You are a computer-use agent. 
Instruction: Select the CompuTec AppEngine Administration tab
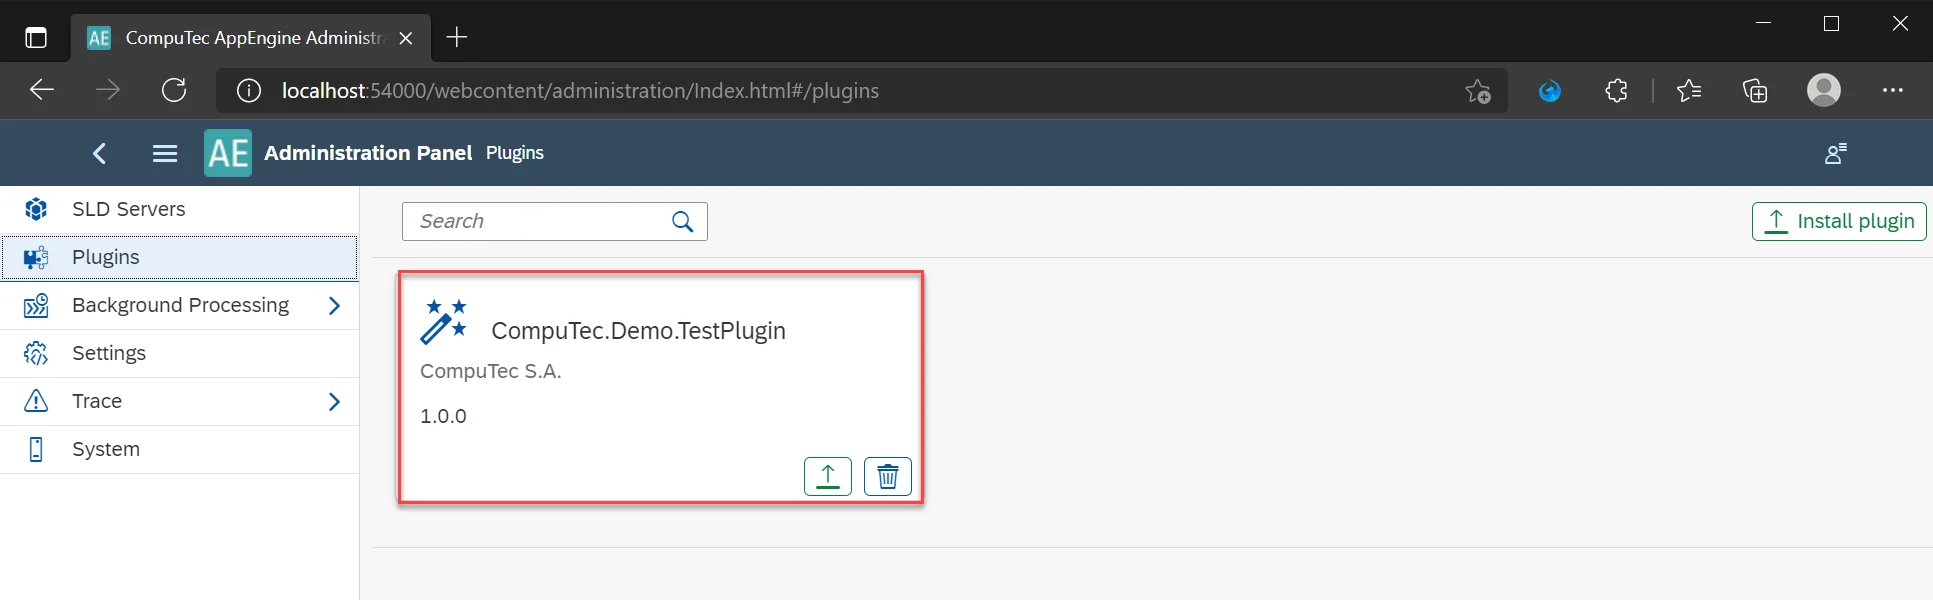click(x=250, y=38)
